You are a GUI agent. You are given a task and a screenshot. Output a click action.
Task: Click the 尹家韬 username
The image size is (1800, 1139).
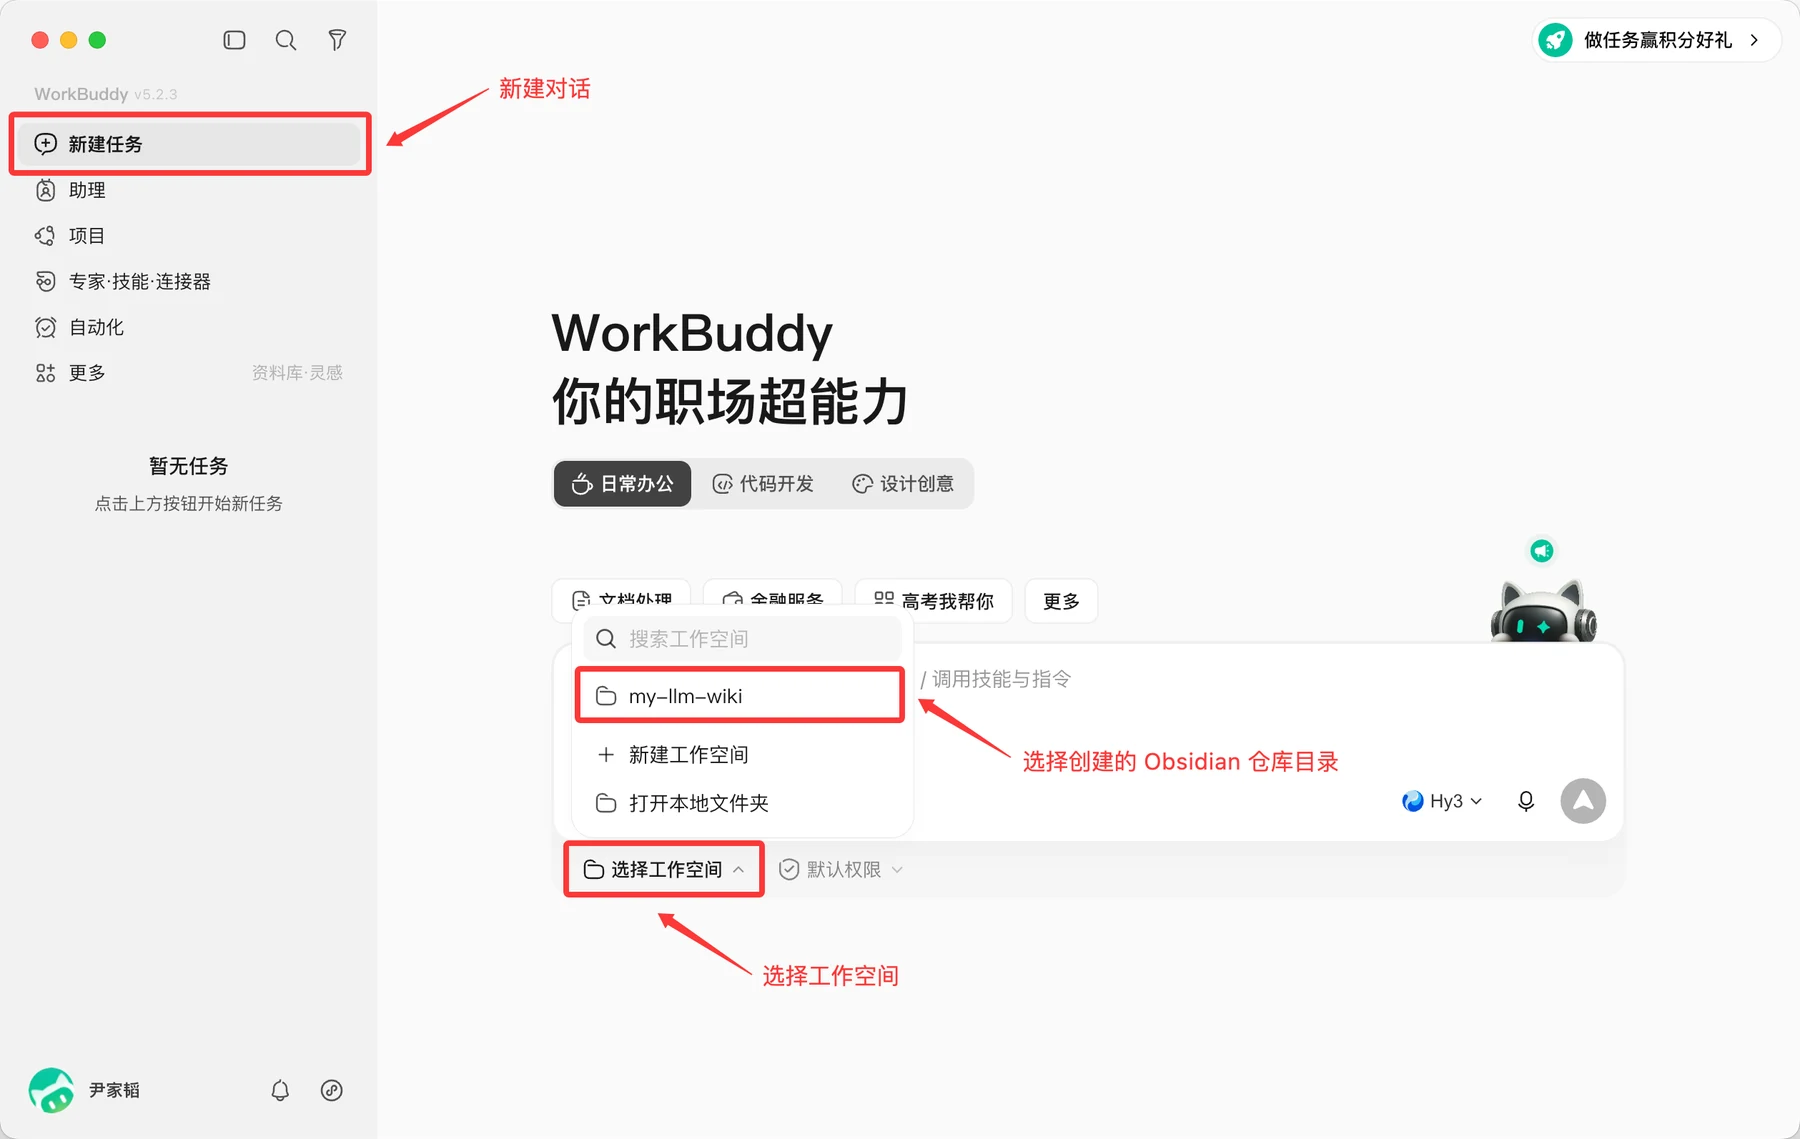click(x=114, y=1090)
